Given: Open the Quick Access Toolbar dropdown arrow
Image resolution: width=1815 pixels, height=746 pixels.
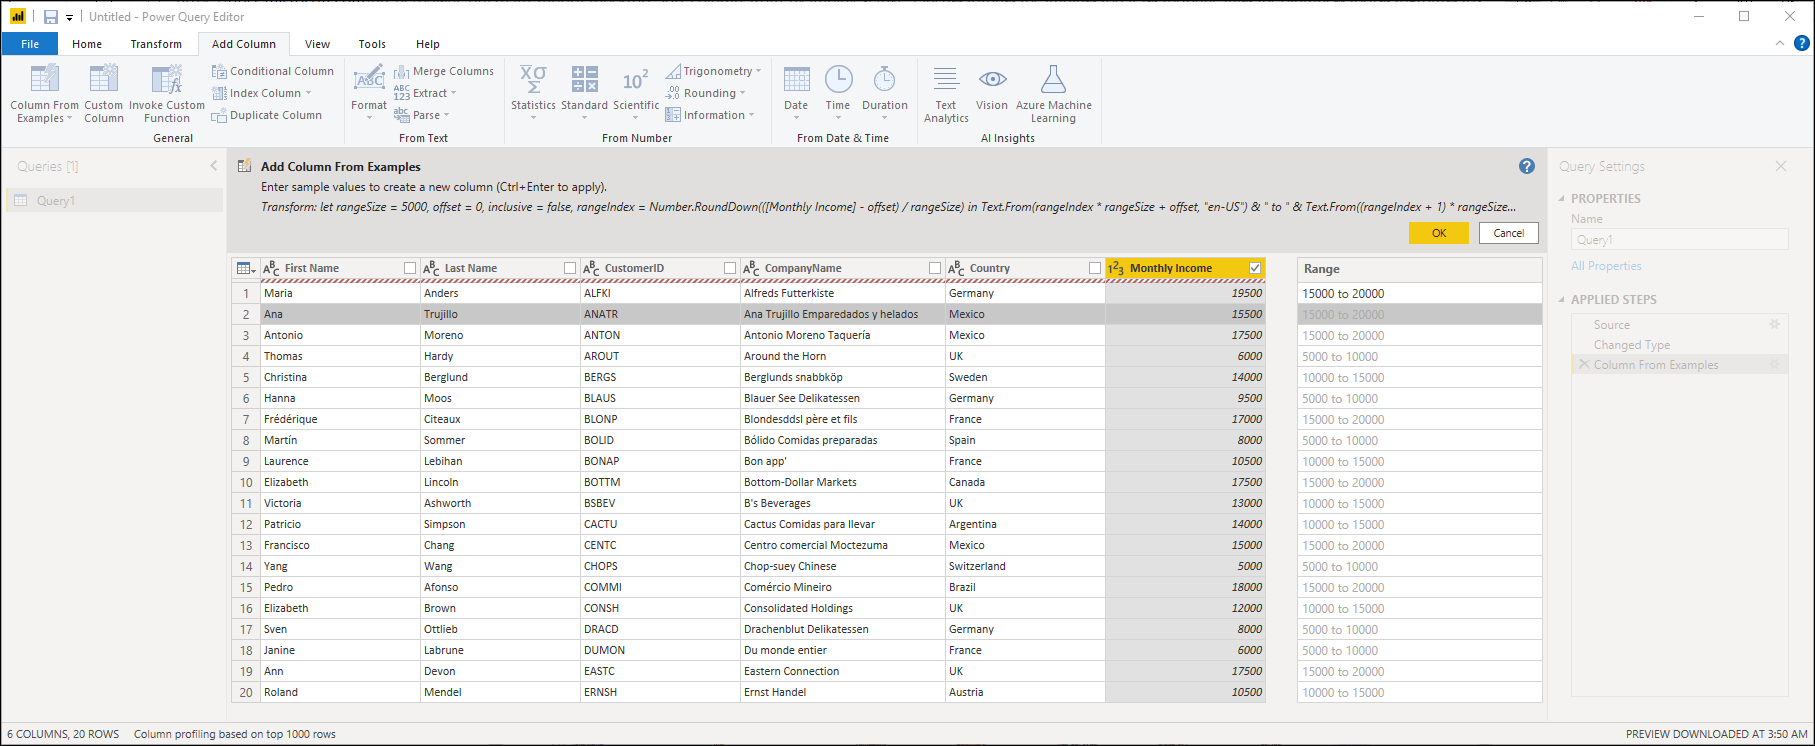Looking at the screenshot, I should pos(69,18).
